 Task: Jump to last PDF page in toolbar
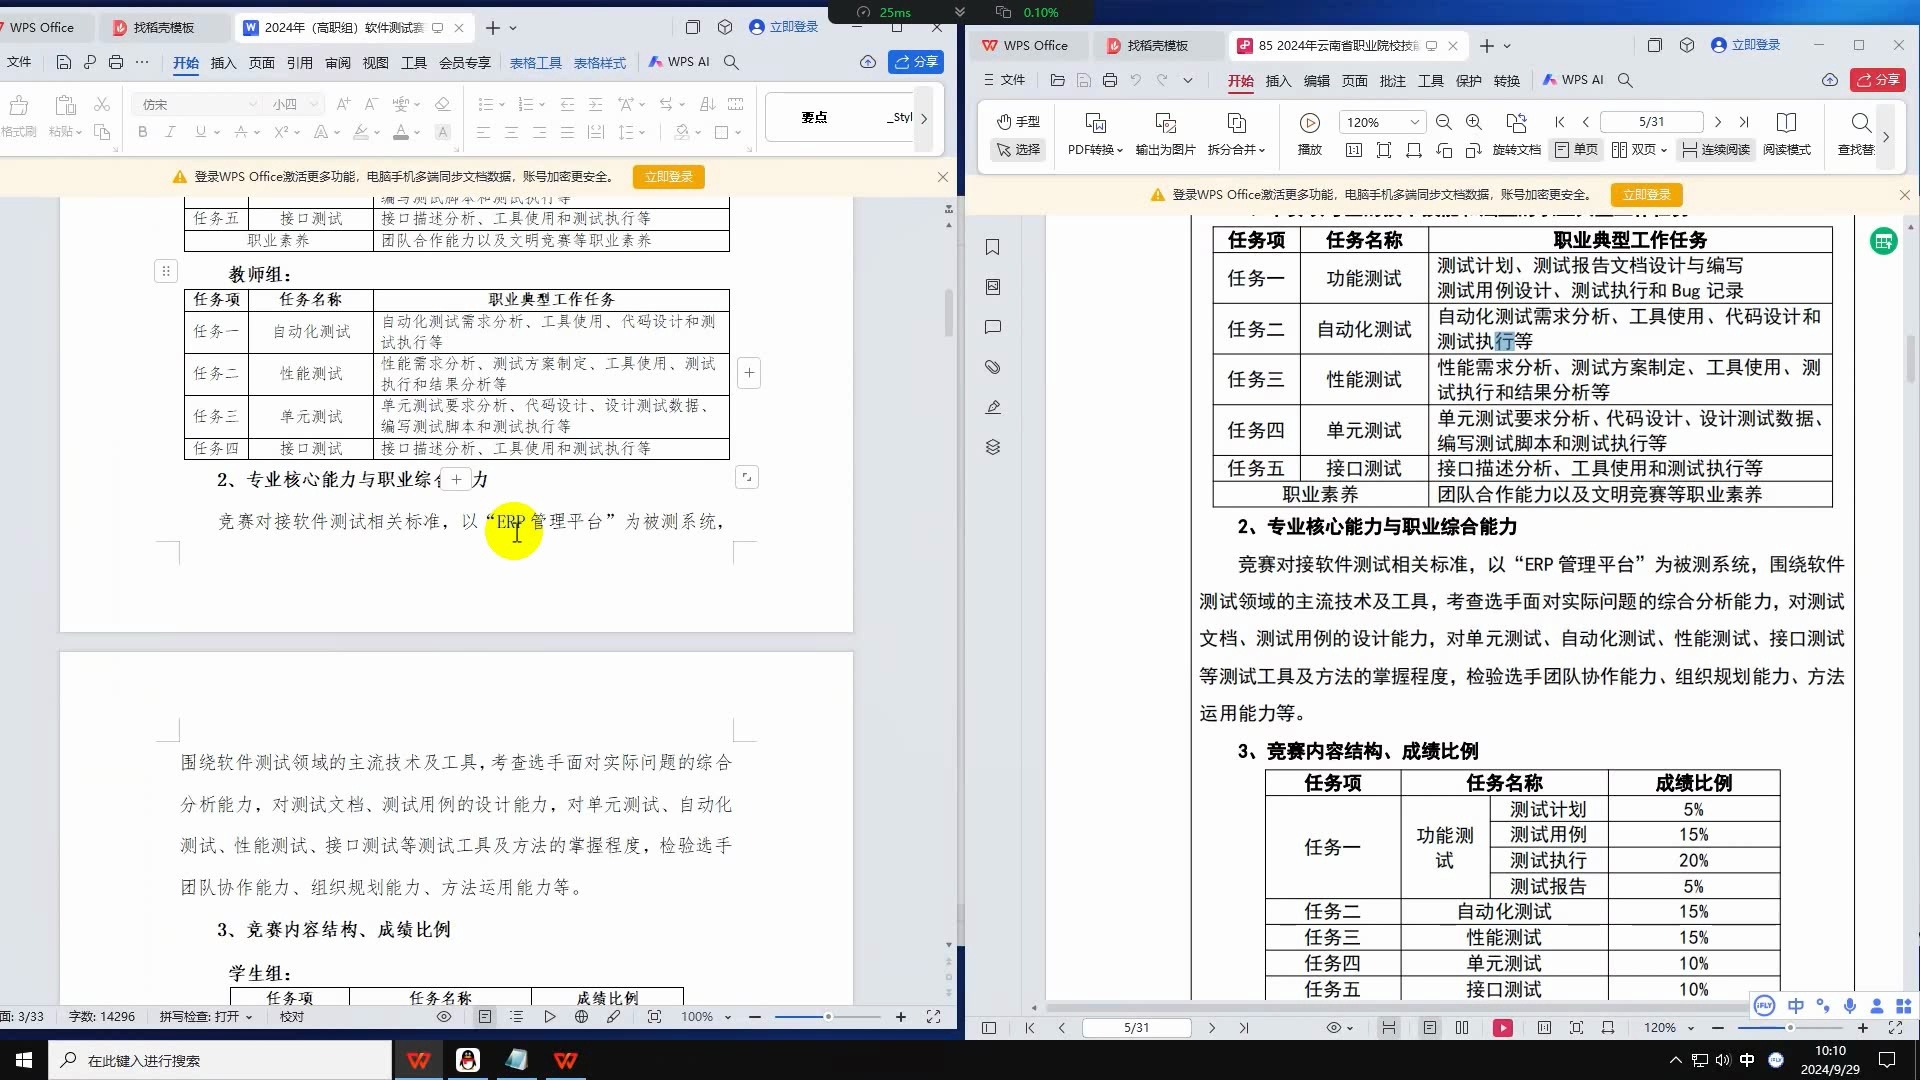pos(1744,122)
